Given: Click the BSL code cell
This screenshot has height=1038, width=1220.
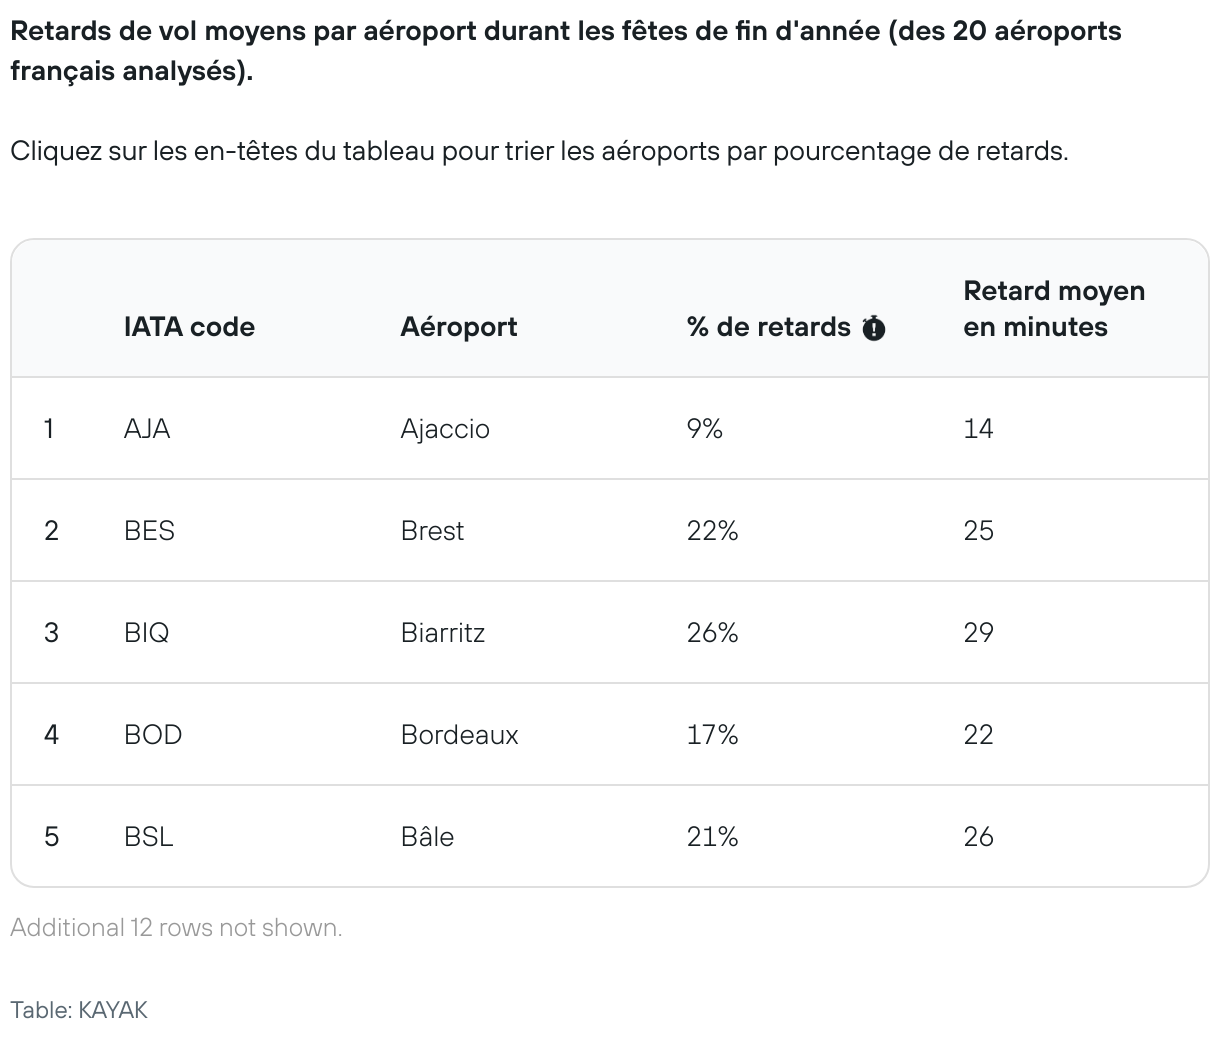Looking at the screenshot, I should [x=149, y=837].
